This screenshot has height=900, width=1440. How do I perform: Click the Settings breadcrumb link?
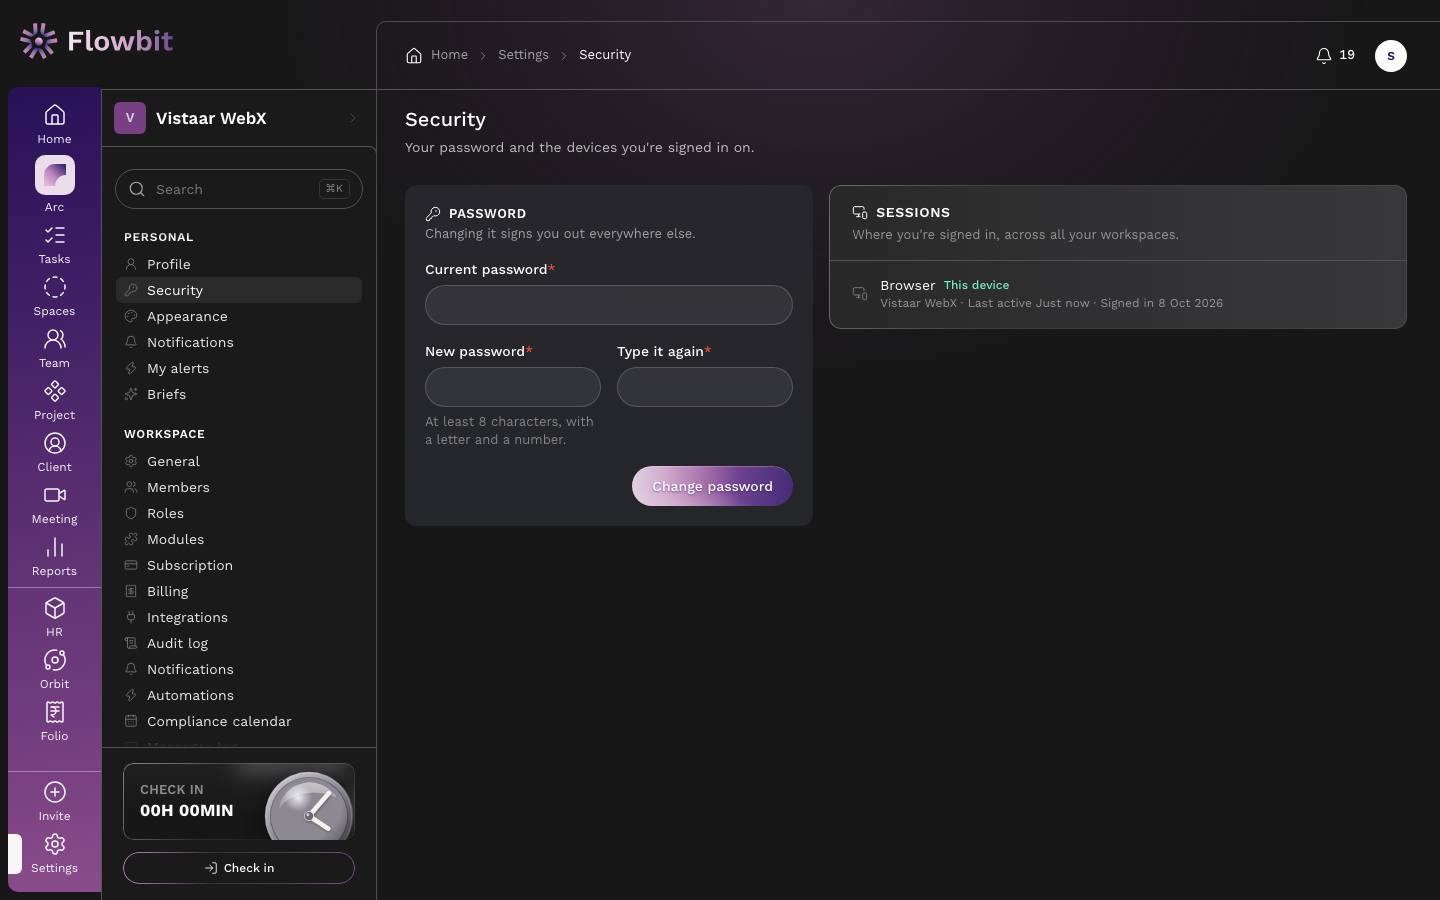pyautogui.click(x=523, y=55)
